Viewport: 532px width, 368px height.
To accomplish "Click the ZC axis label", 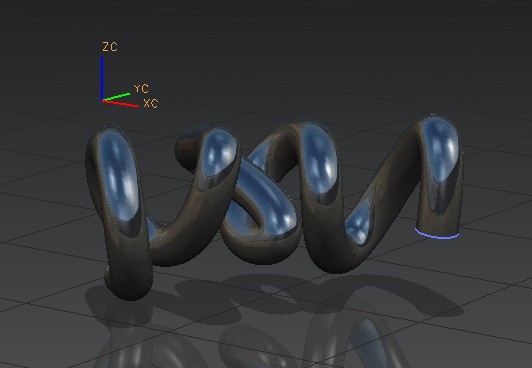I will [x=110, y=47].
